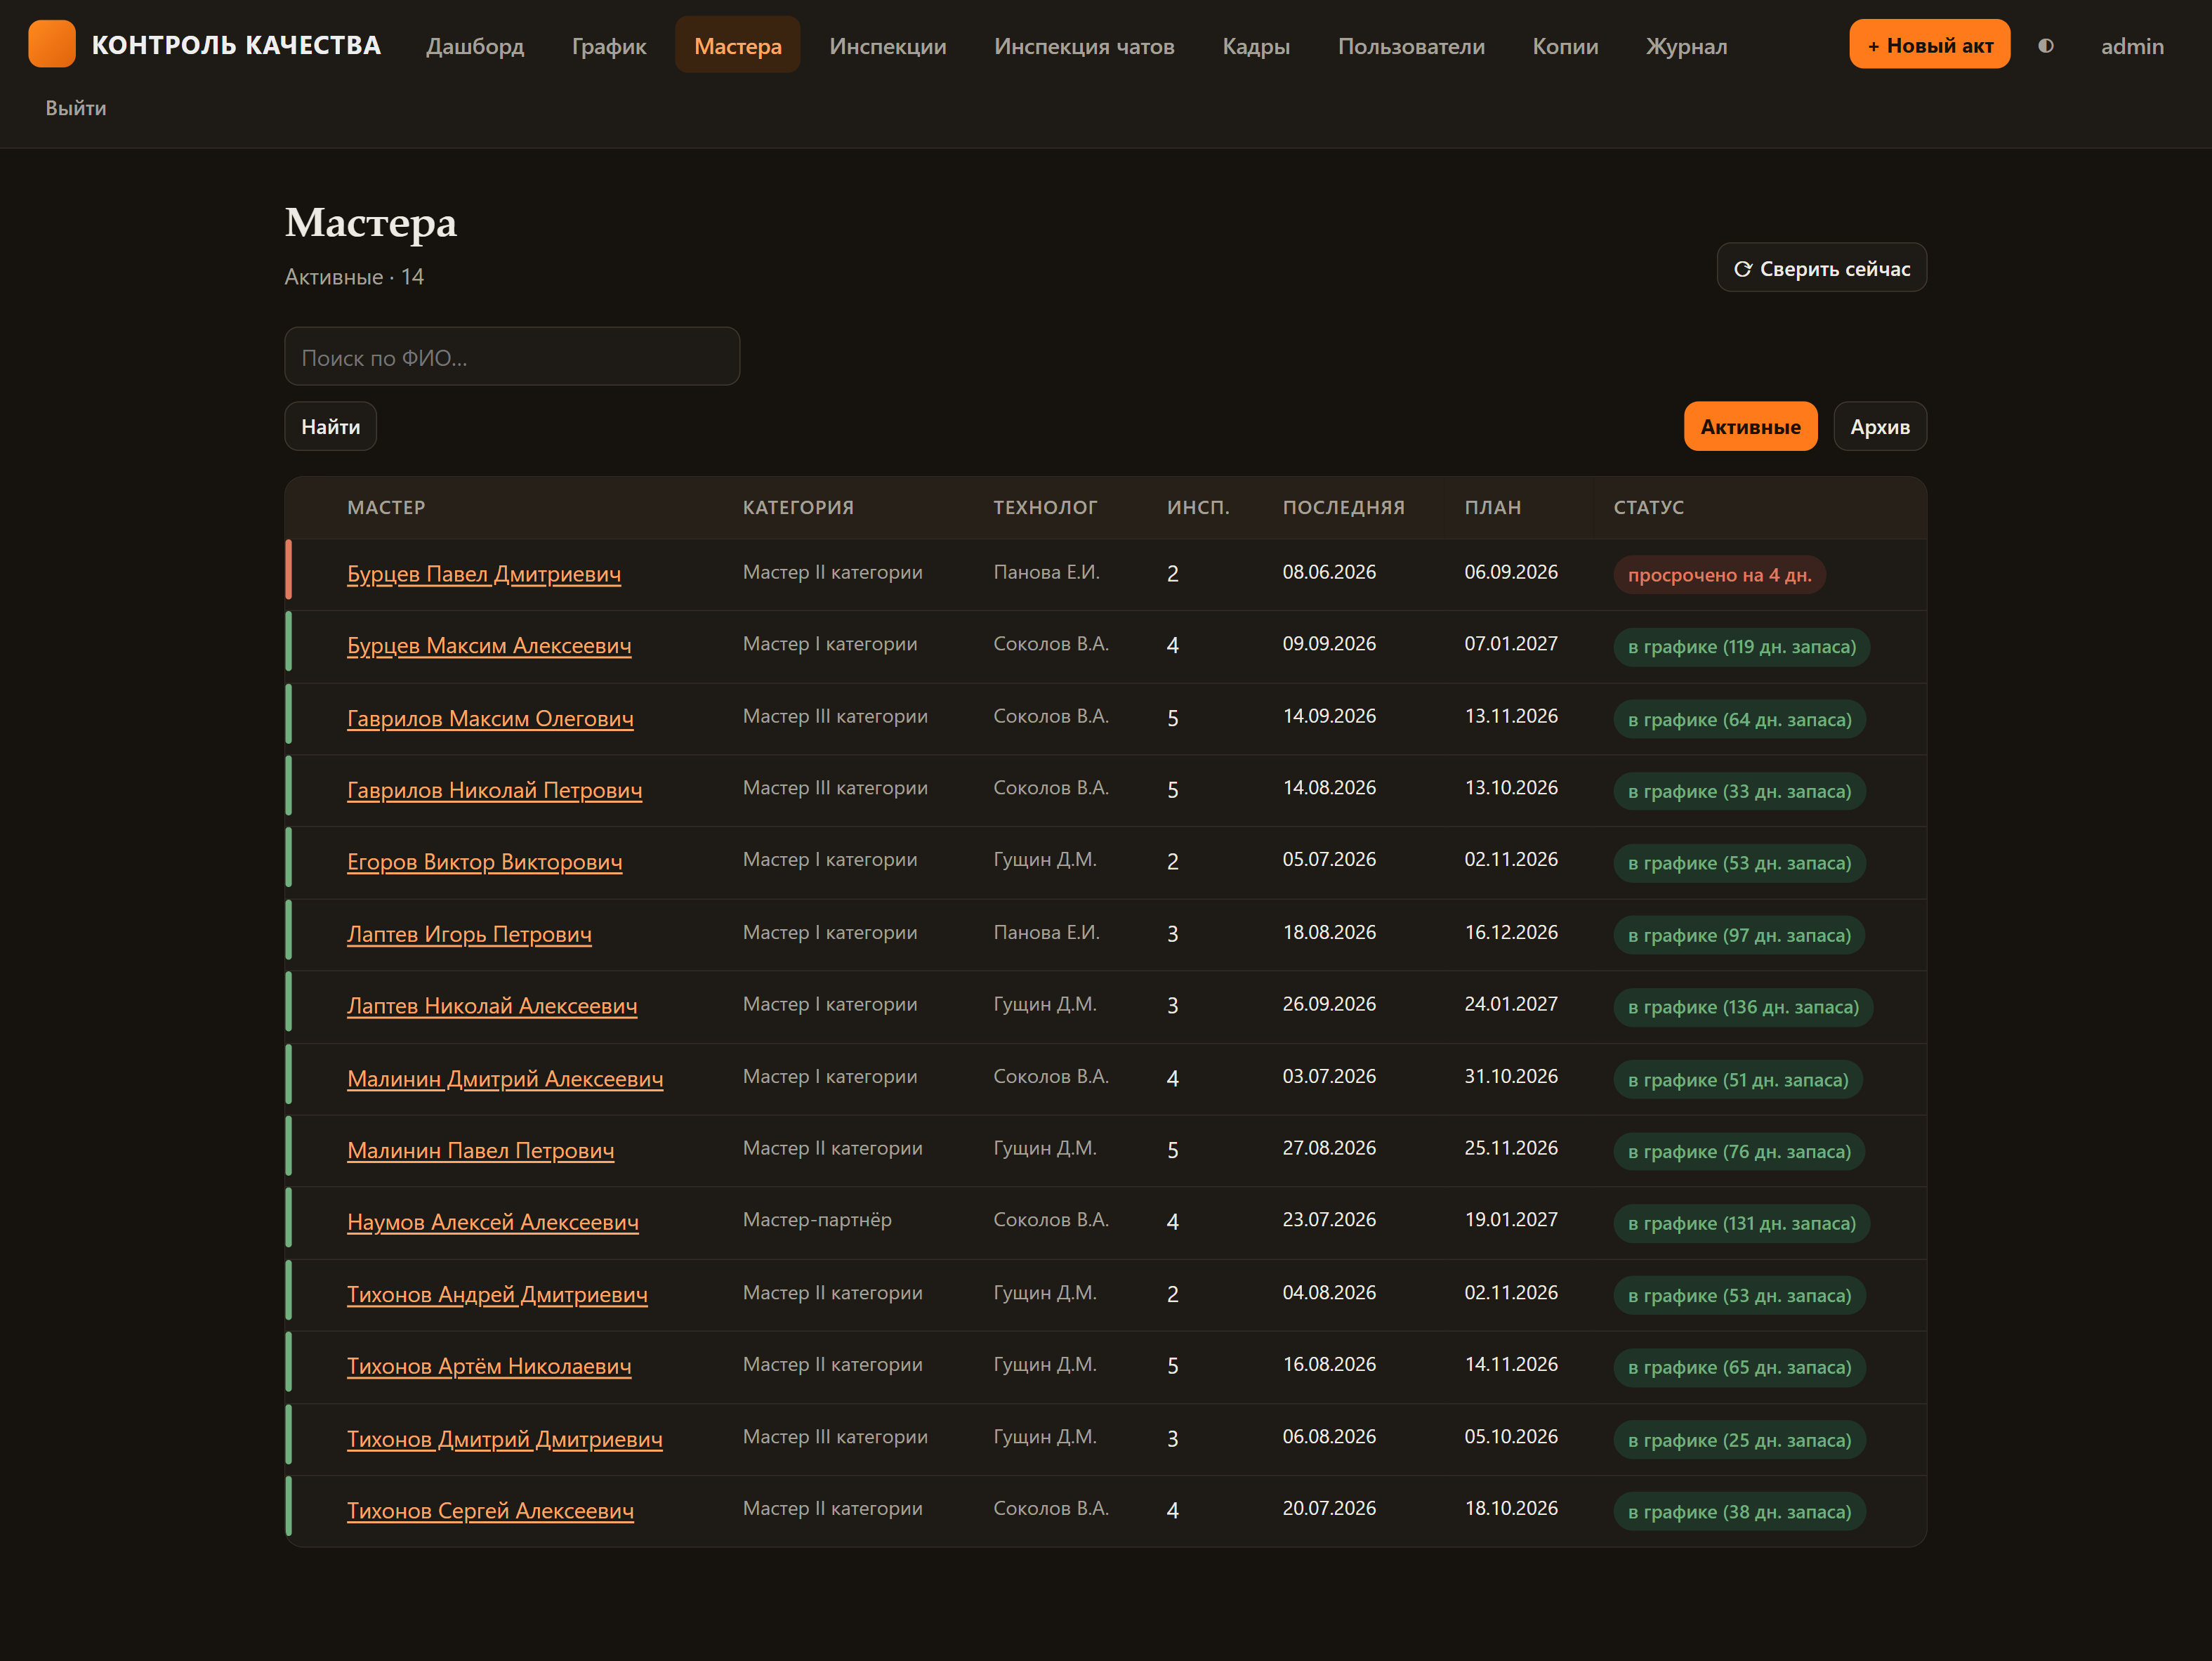The image size is (2212, 1661).
Task: Toggle the dark/light theme icon
Action: pyautogui.click(x=2046, y=46)
